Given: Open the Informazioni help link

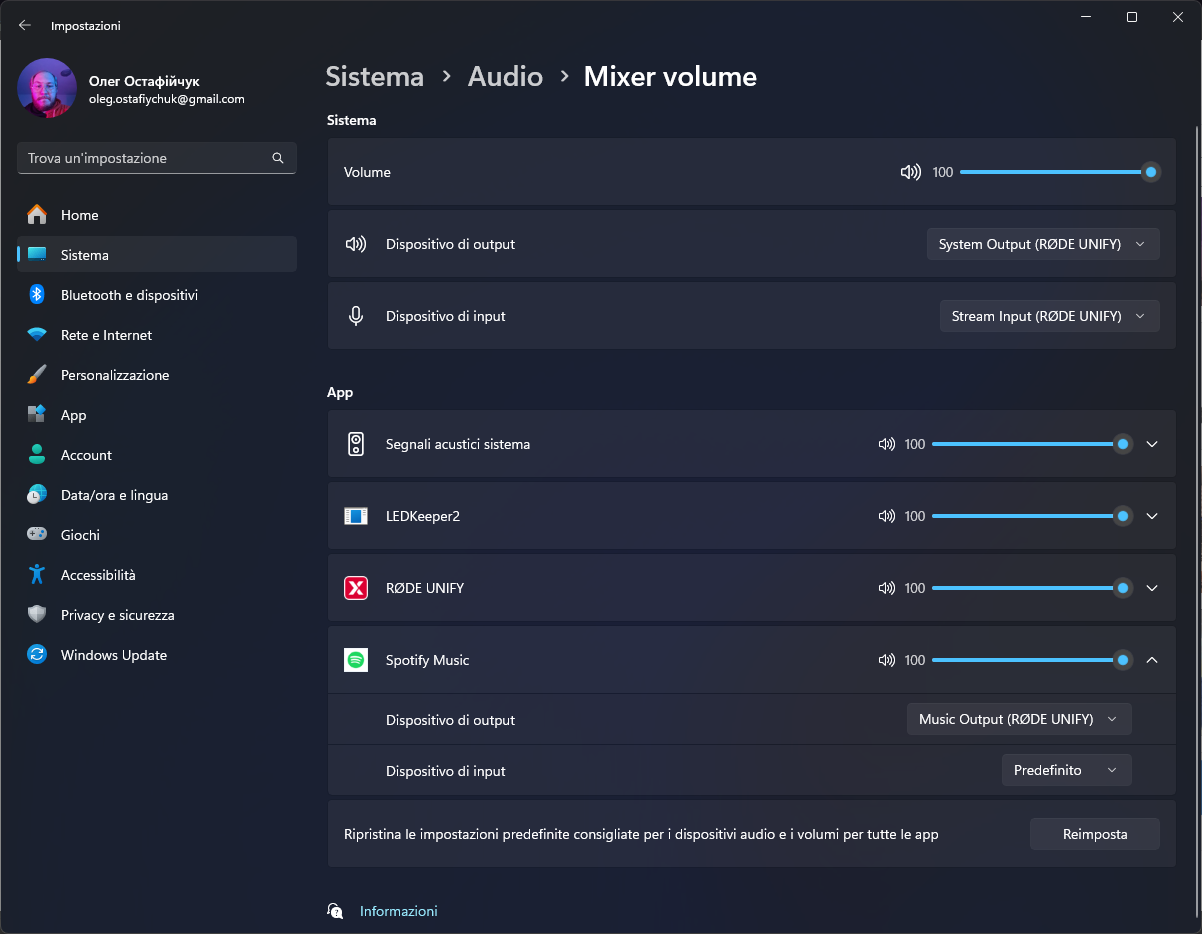Looking at the screenshot, I should [398, 911].
